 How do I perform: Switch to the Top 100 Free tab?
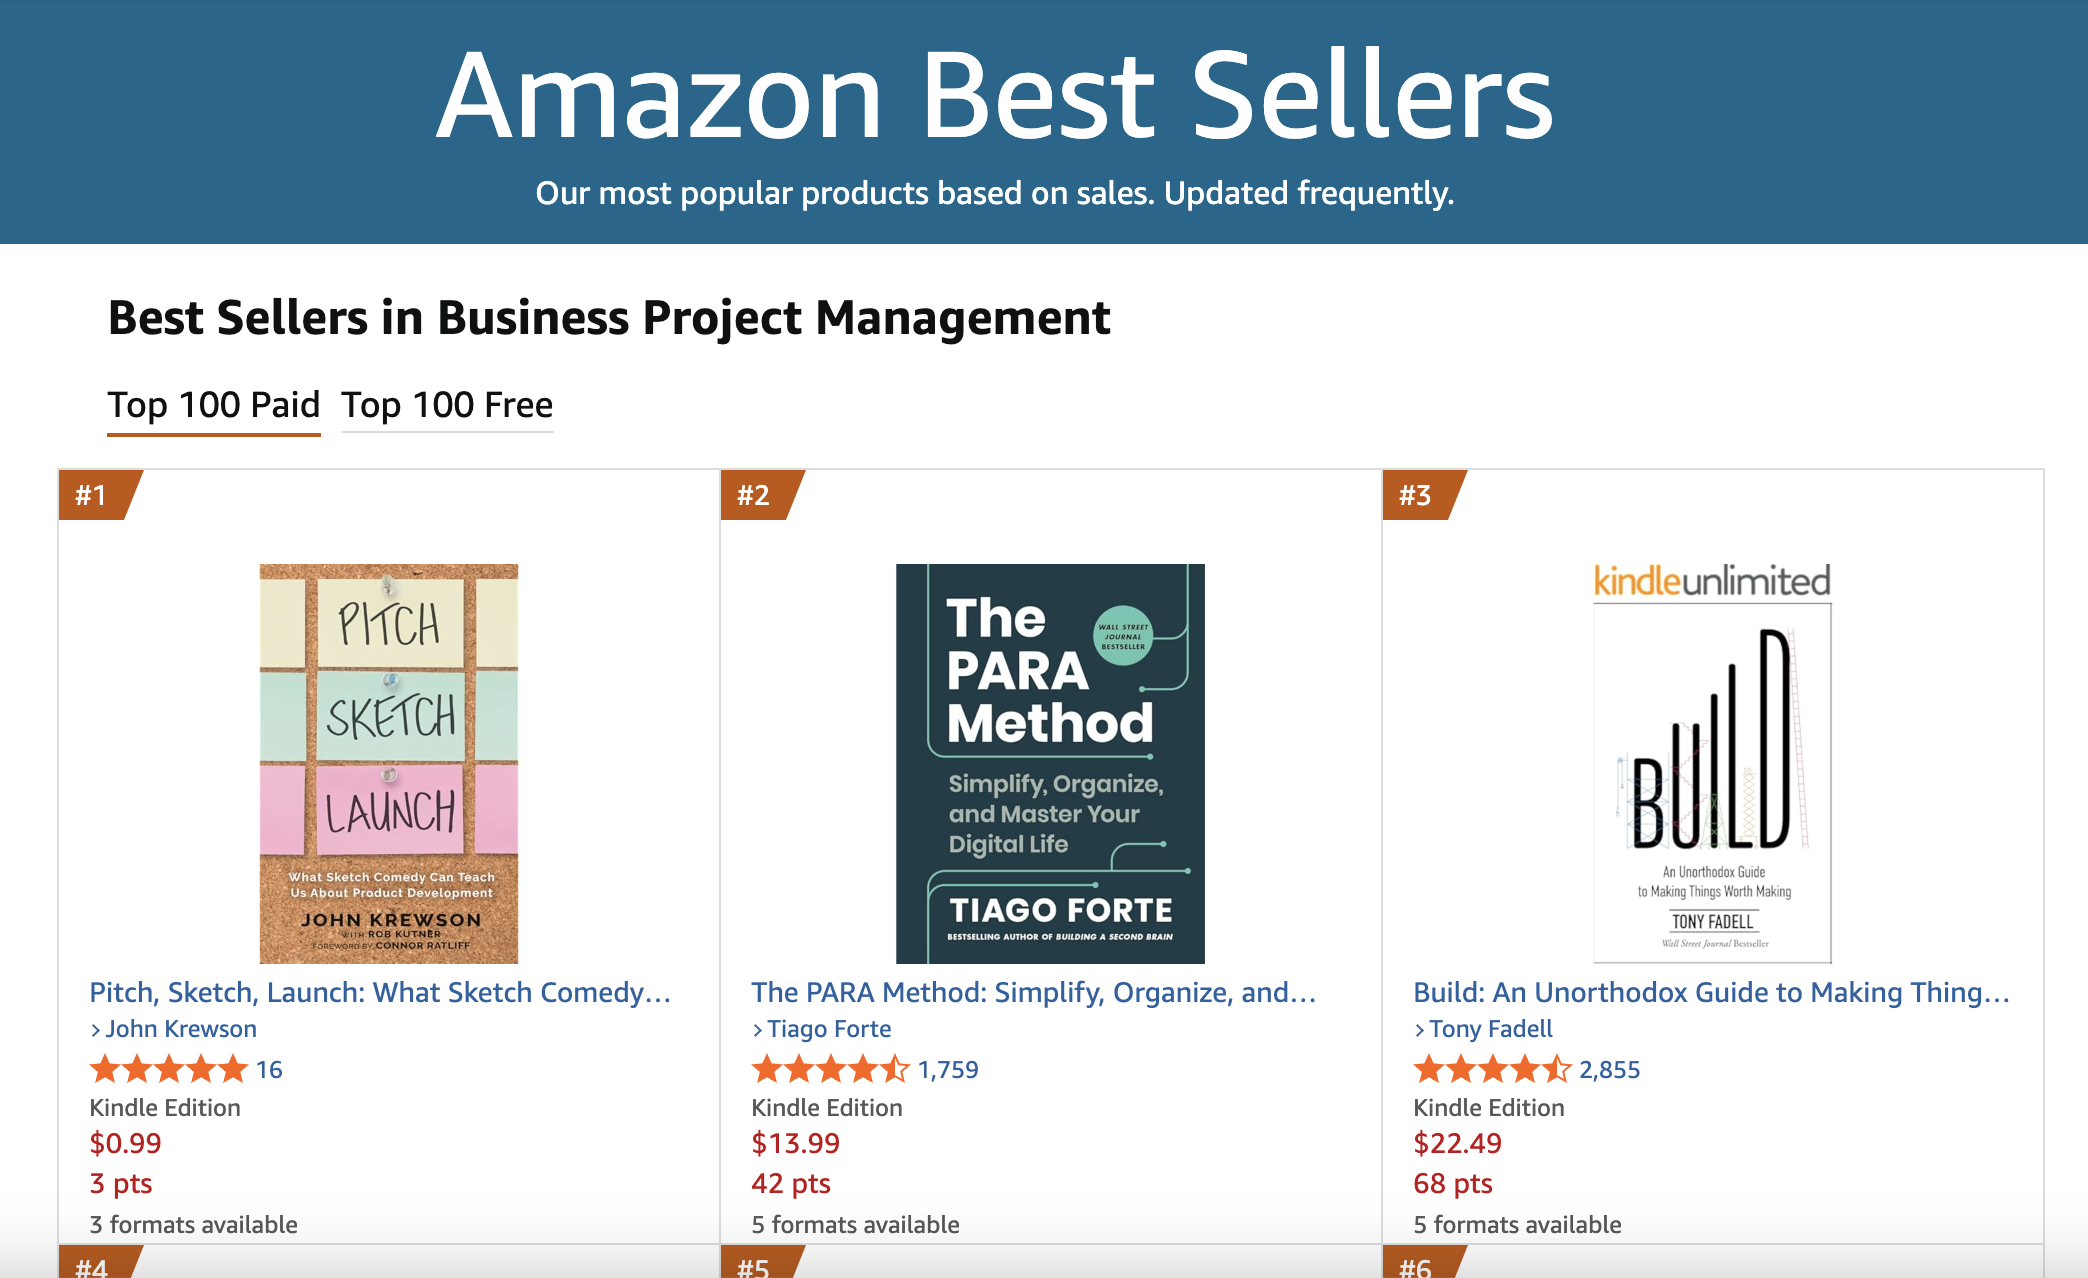click(447, 405)
